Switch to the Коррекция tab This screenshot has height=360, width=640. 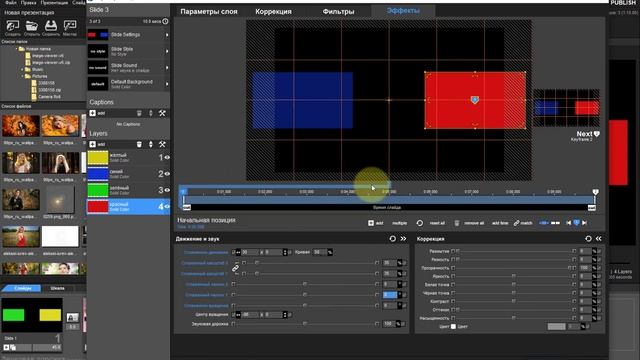click(x=273, y=11)
